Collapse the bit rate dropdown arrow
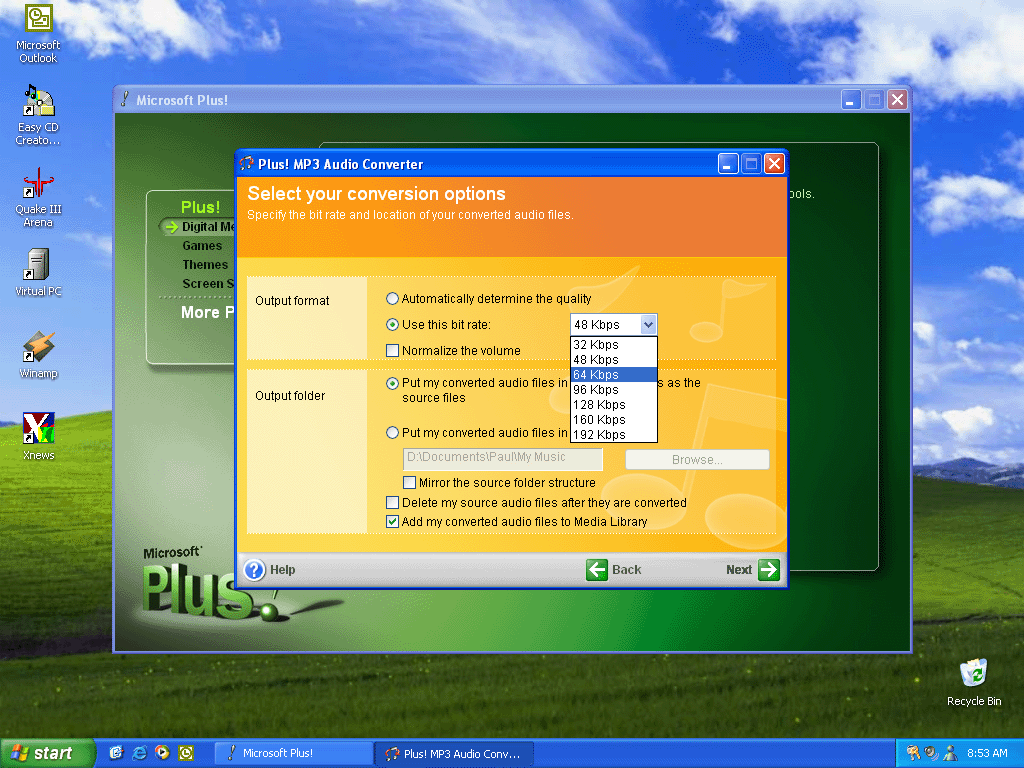The width and height of the screenshot is (1024, 768). 647,325
